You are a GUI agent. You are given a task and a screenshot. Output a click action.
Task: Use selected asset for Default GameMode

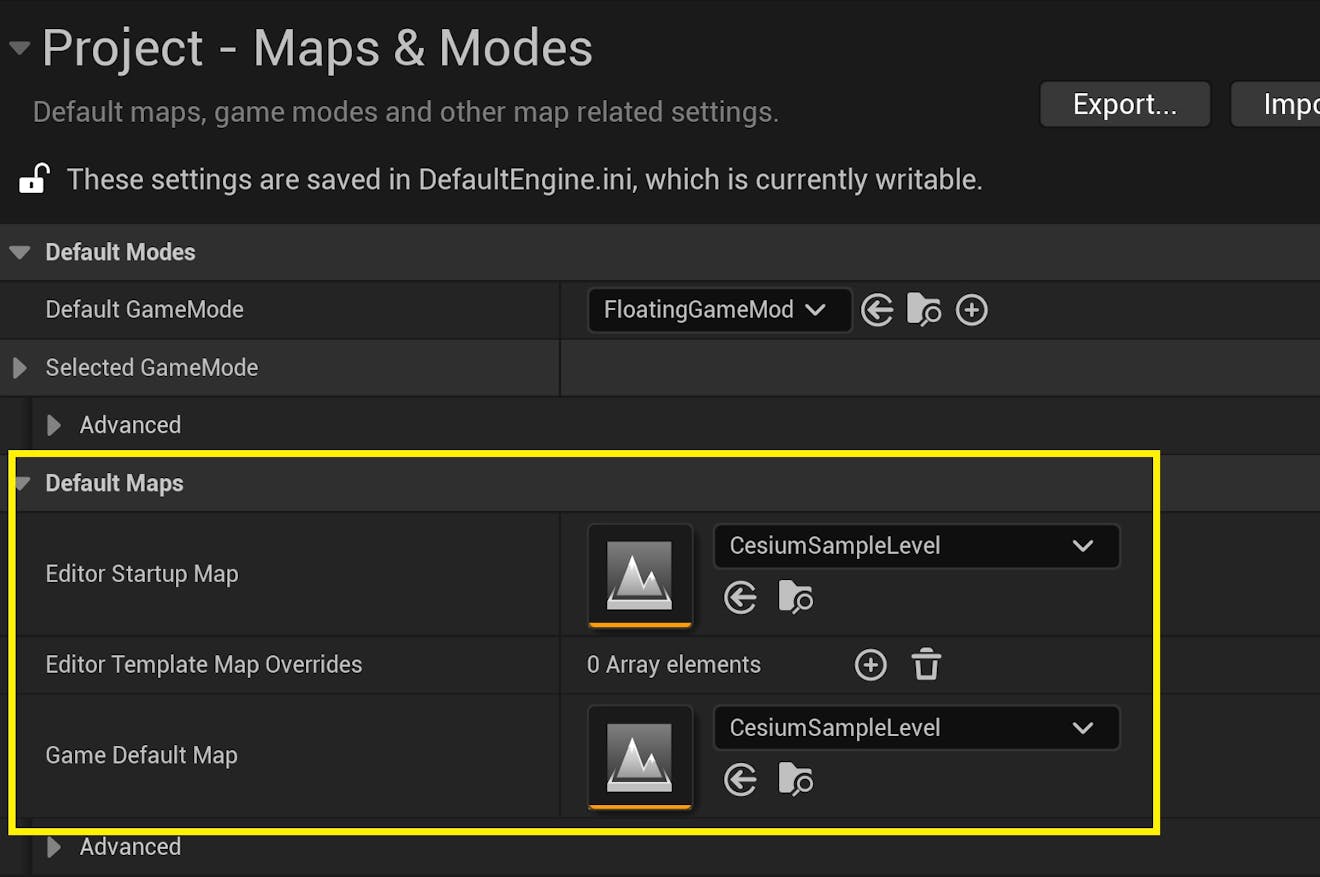877,310
